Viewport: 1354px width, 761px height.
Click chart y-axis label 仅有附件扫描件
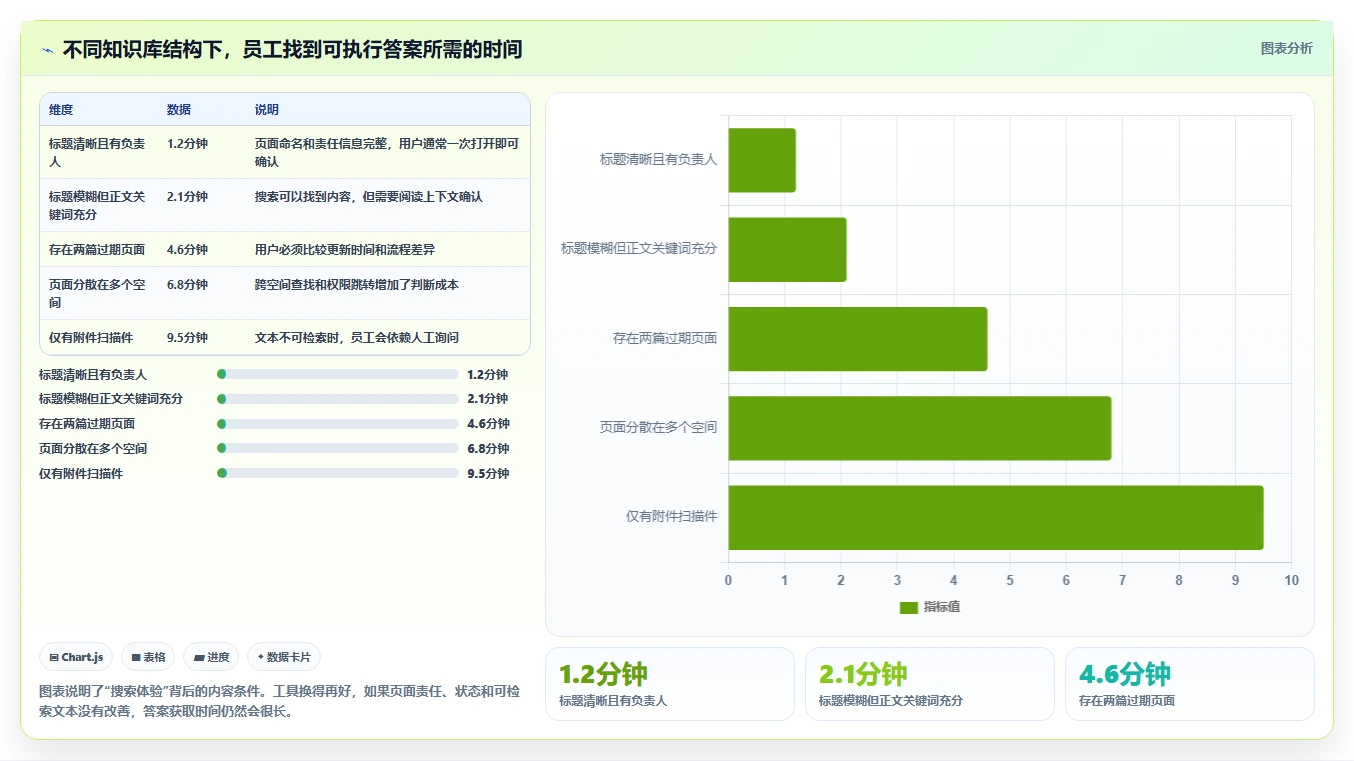[672, 517]
